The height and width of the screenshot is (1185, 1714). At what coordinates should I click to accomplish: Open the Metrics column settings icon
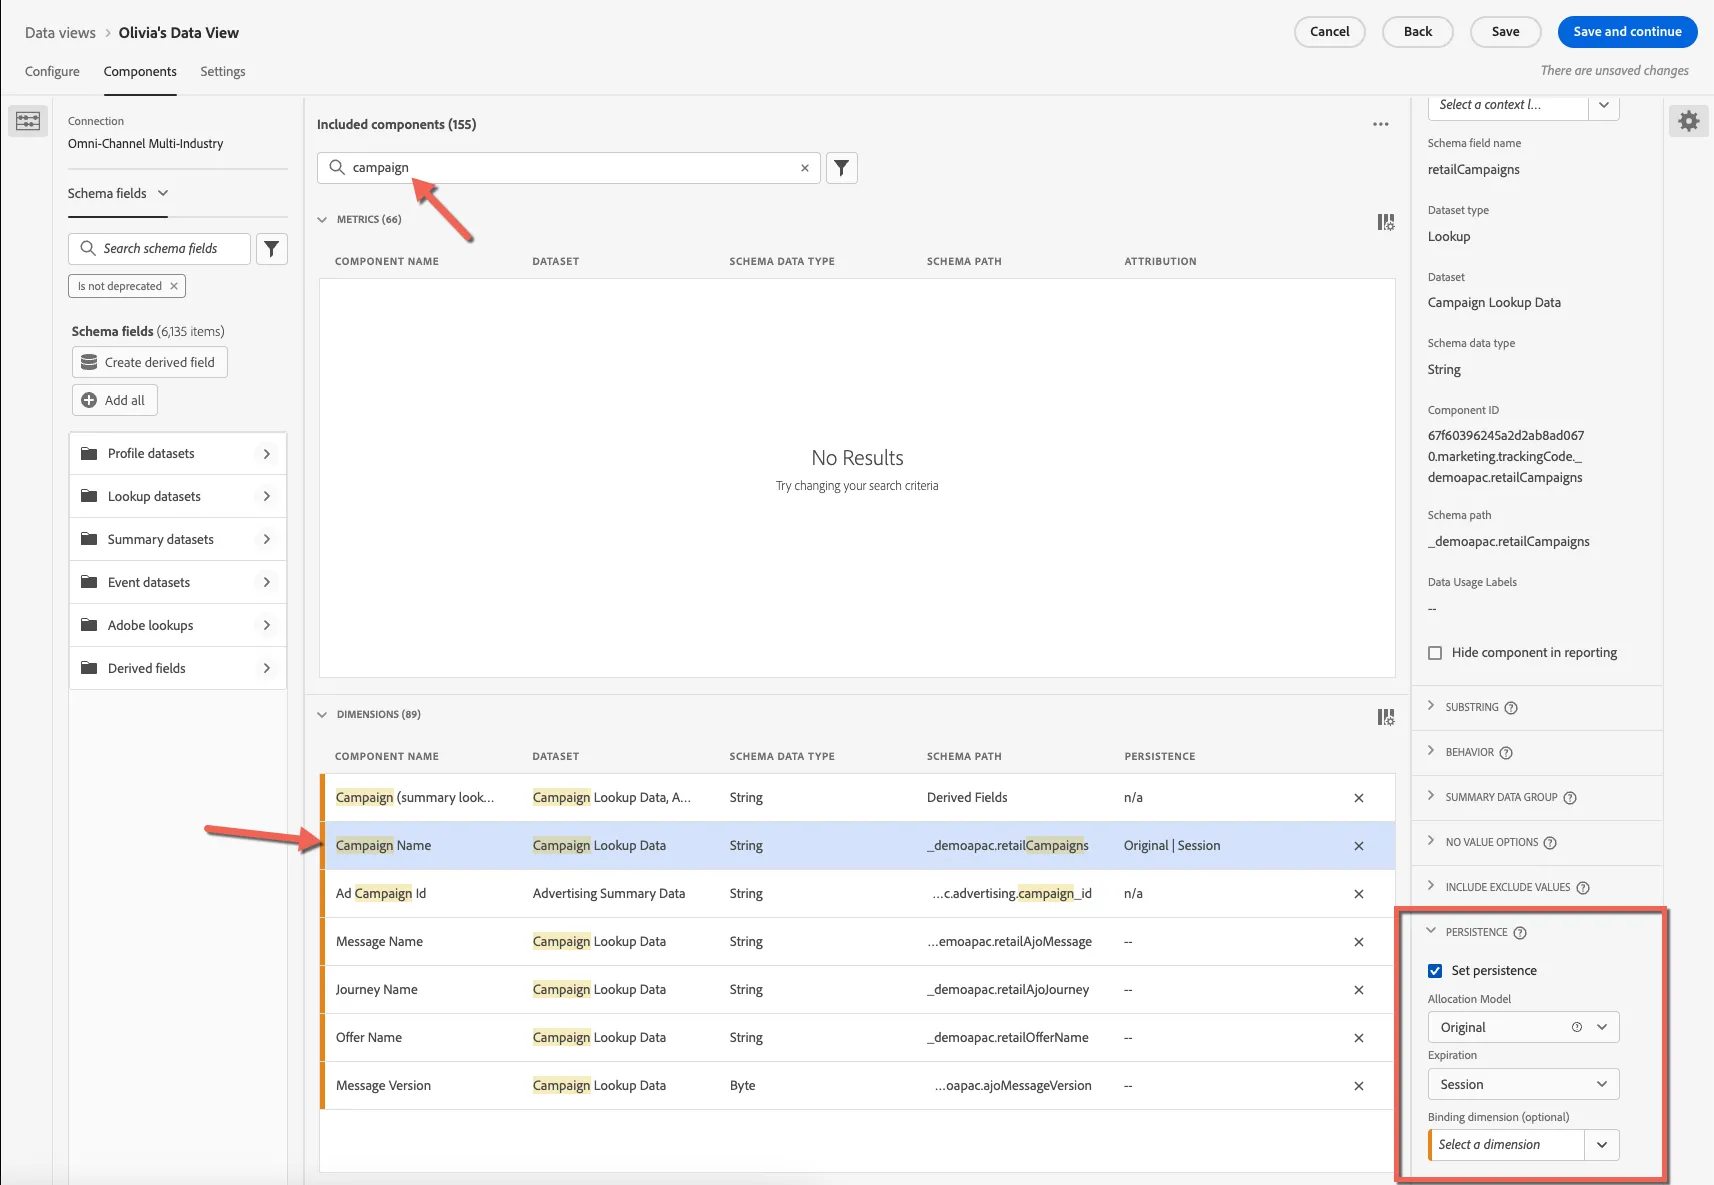tap(1386, 222)
